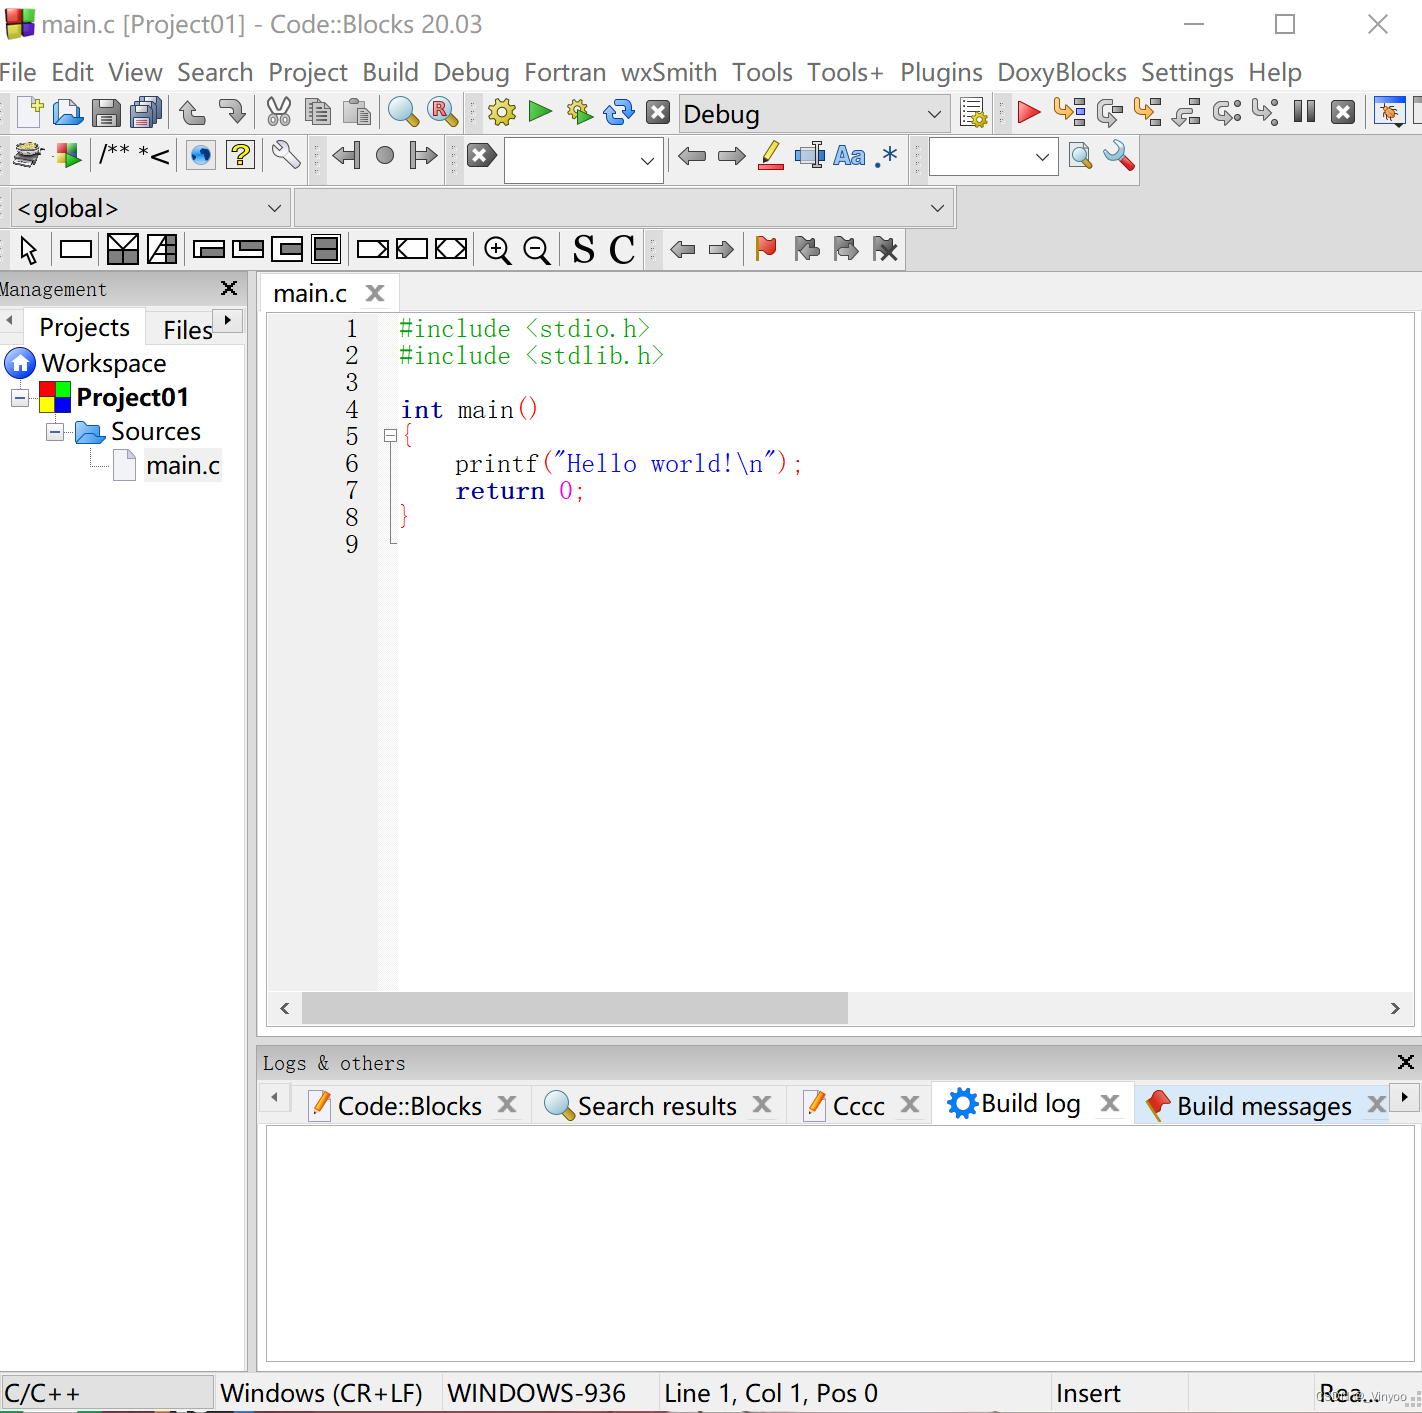Screen dimensions: 1422x1413
Task: Fold the main function code block
Action: (x=390, y=436)
